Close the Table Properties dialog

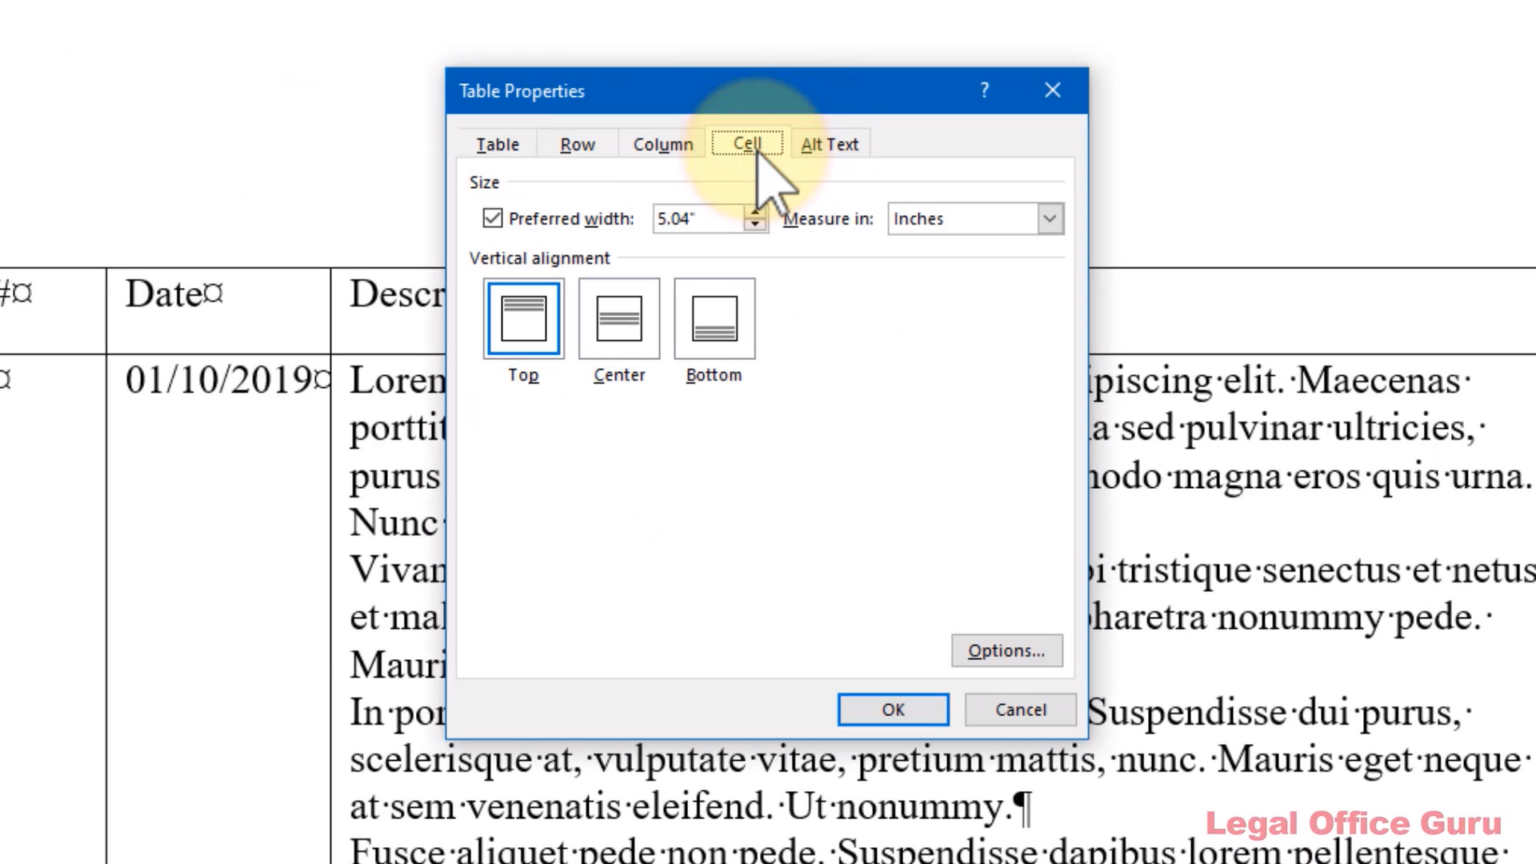pyautogui.click(x=1052, y=90)
